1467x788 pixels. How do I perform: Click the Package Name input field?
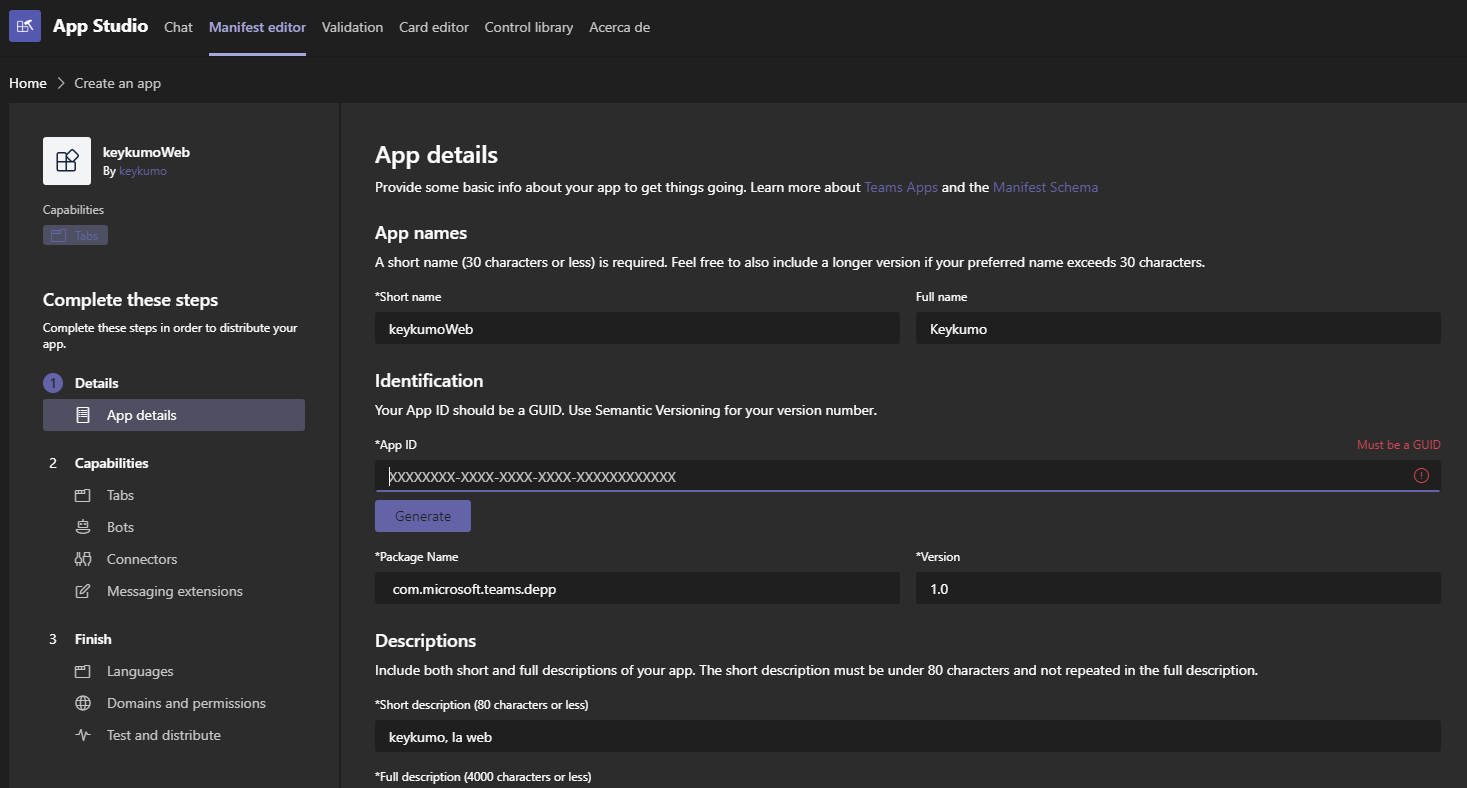pos(637,588)
